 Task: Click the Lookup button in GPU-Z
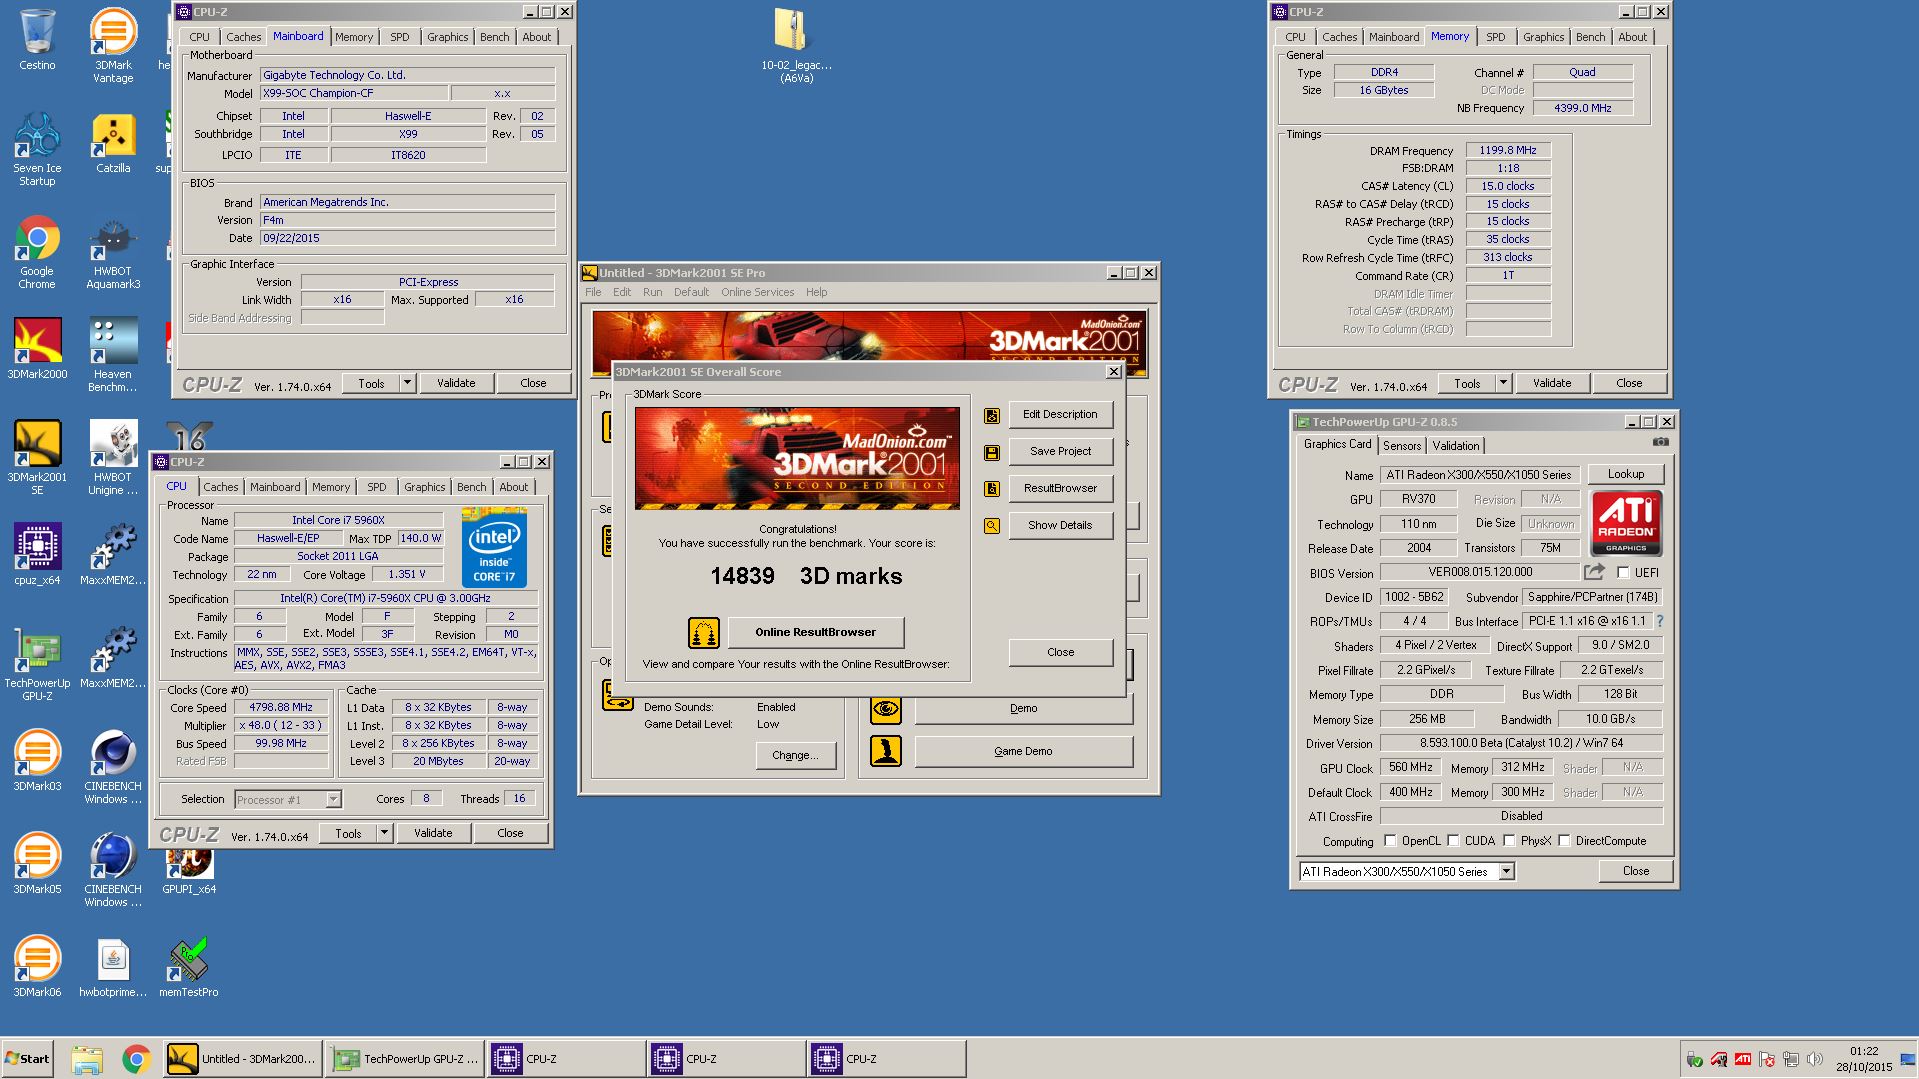(x=1626, y=474)
